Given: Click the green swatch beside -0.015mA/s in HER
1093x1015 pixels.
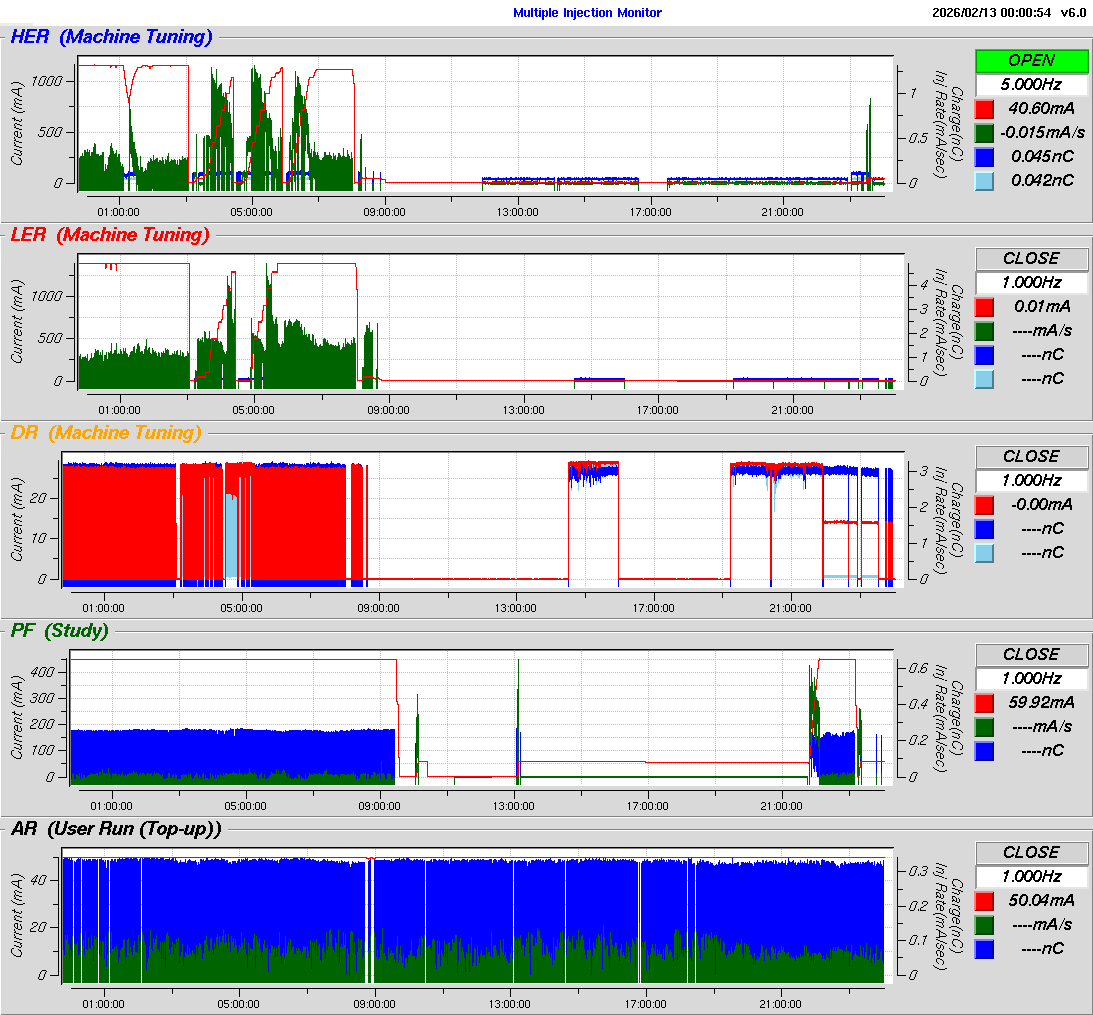Looking at the screenshot, I should point(985,133).
